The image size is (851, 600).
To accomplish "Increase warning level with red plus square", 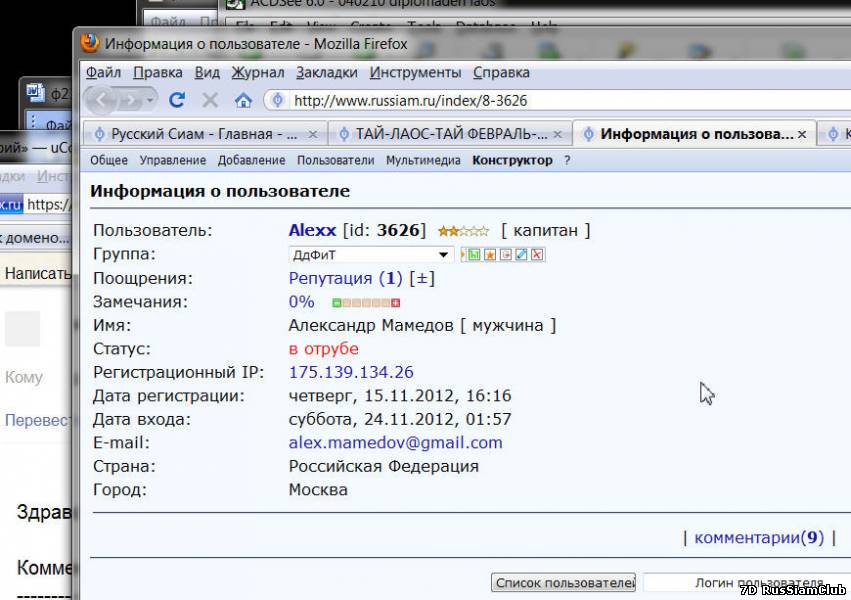I will click(x=396, y=303).
